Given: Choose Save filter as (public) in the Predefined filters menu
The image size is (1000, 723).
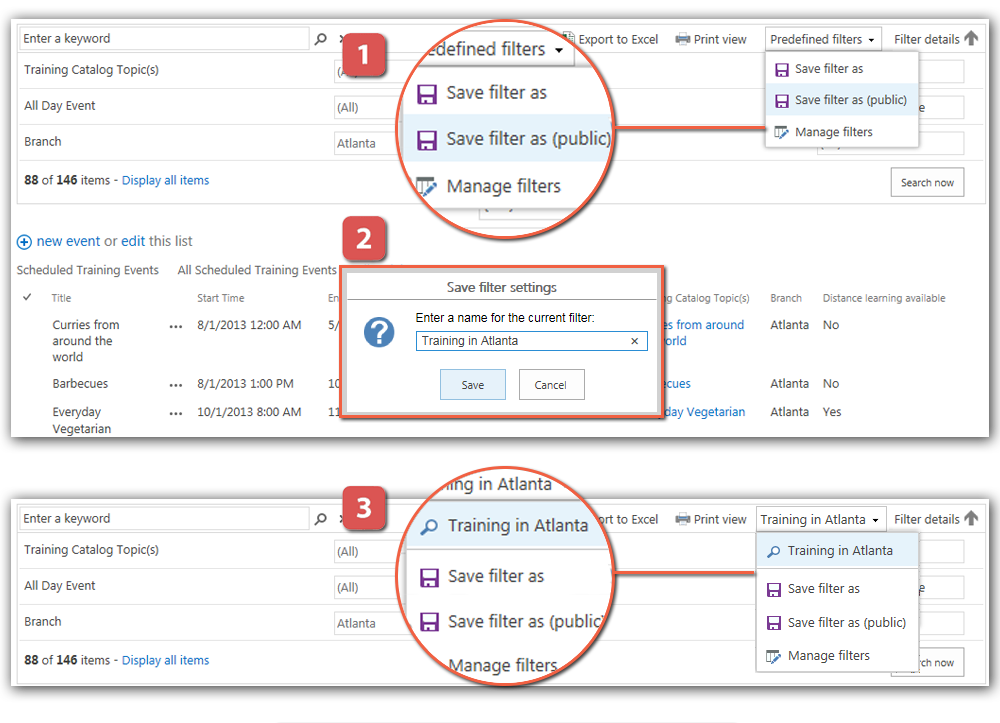Looking at the screenshot, I should tap(850, 100).
